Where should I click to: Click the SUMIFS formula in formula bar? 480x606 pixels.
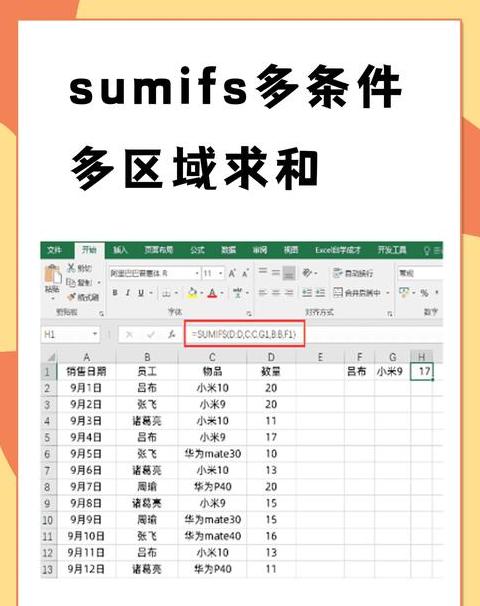pos(244,334)
